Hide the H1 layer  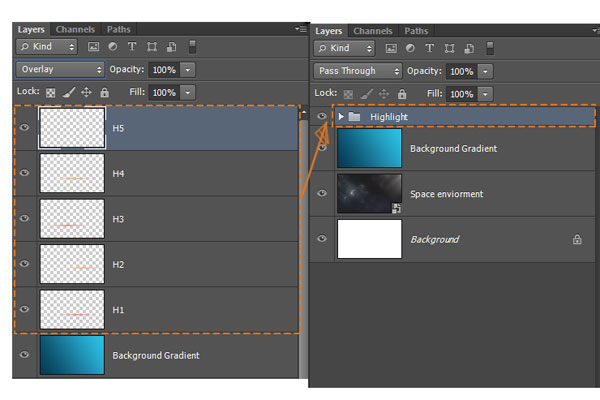pos(24,309)
